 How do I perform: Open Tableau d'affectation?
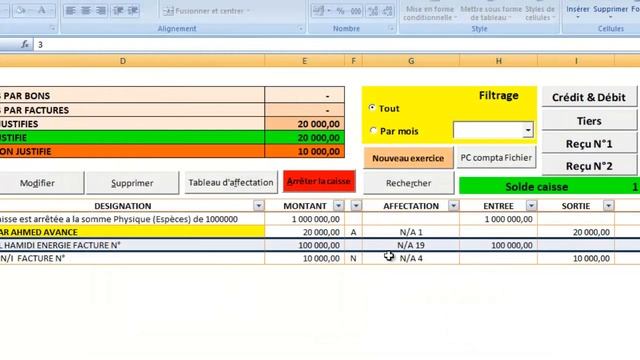231,182
